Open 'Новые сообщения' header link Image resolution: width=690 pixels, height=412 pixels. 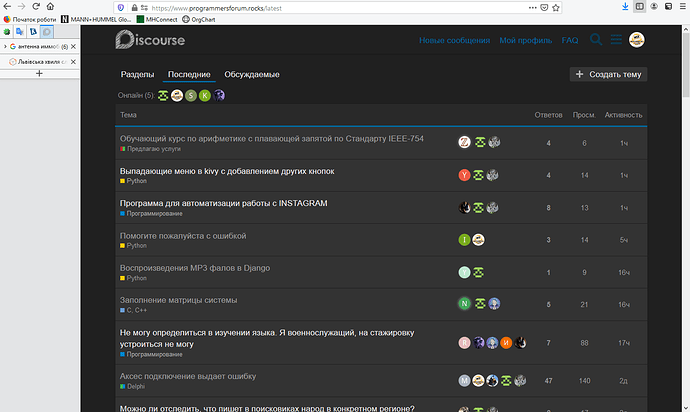tap(454, 40)
